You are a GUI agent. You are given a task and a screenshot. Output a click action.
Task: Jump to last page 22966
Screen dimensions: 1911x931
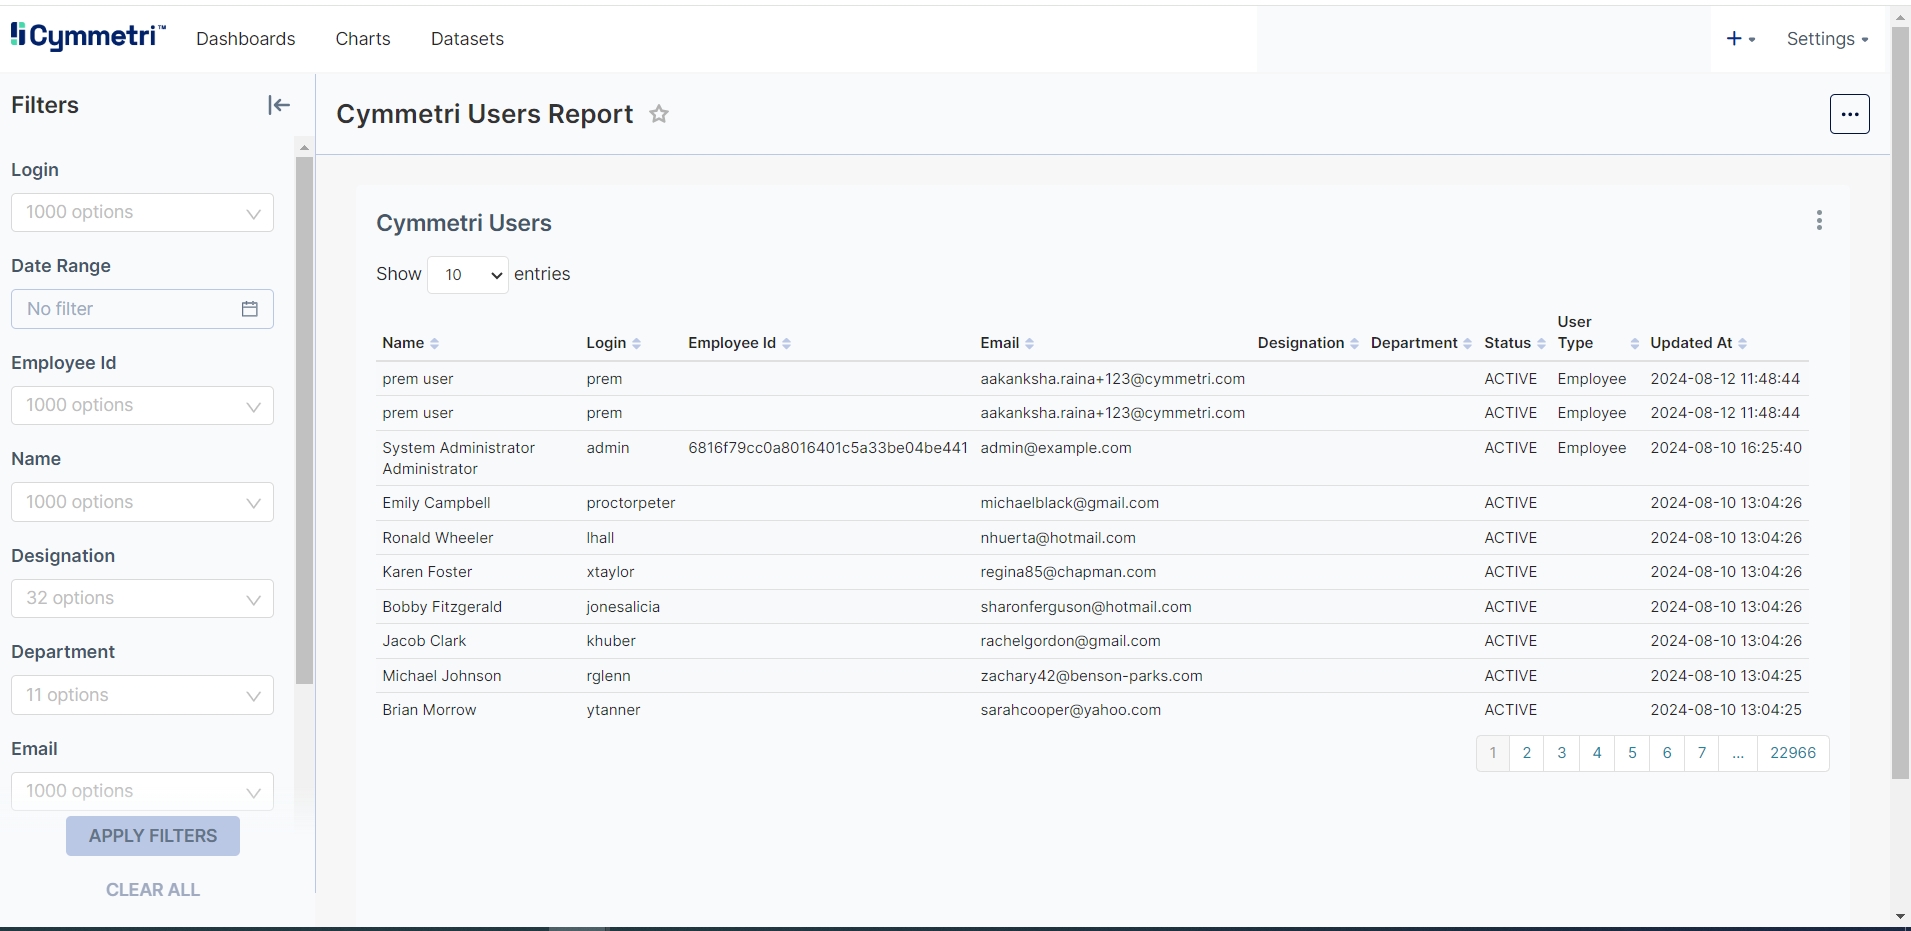click(1792, 753)
